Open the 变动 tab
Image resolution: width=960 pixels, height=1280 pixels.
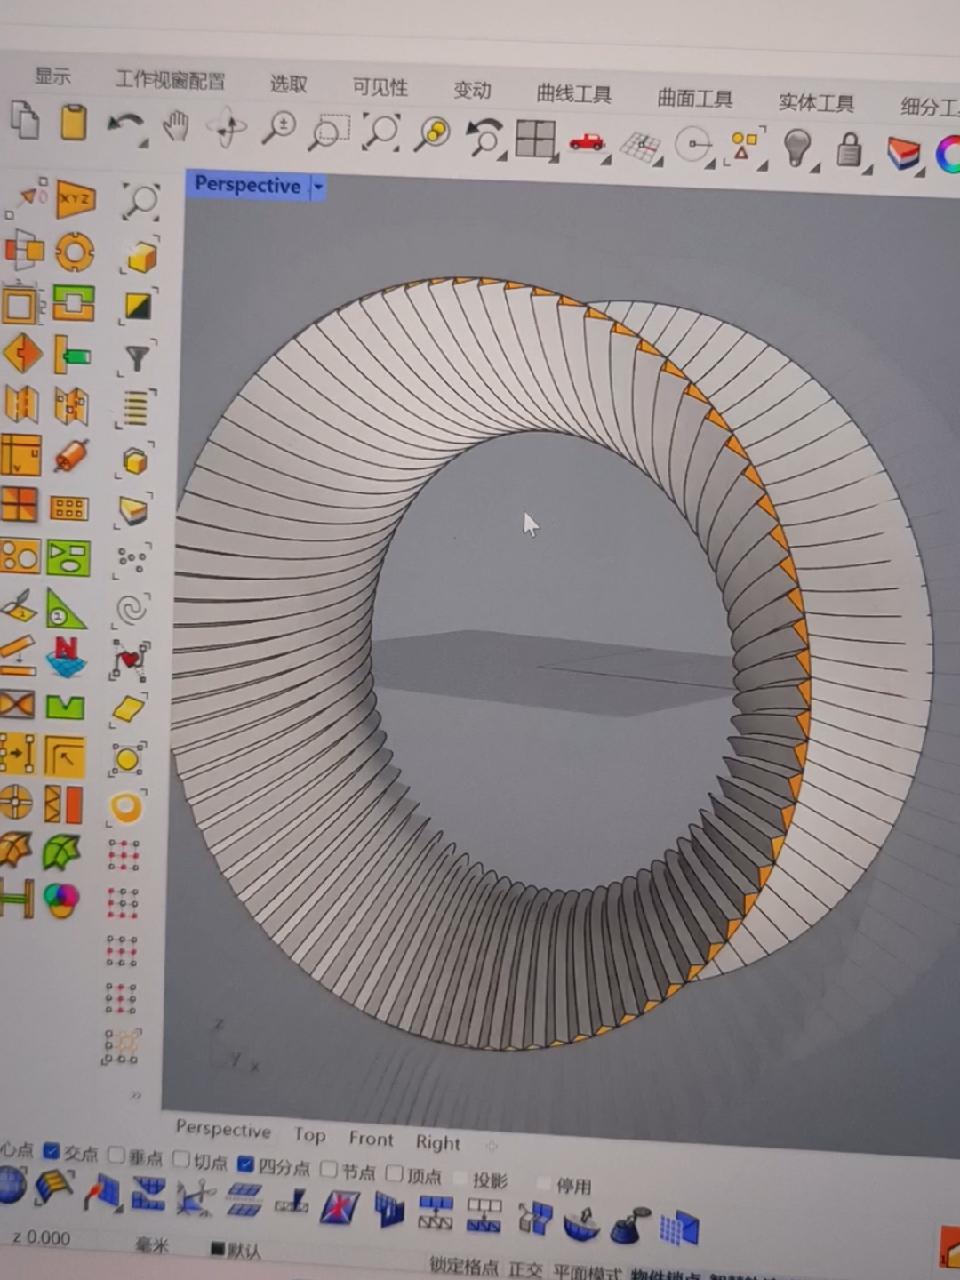(472, 90)
